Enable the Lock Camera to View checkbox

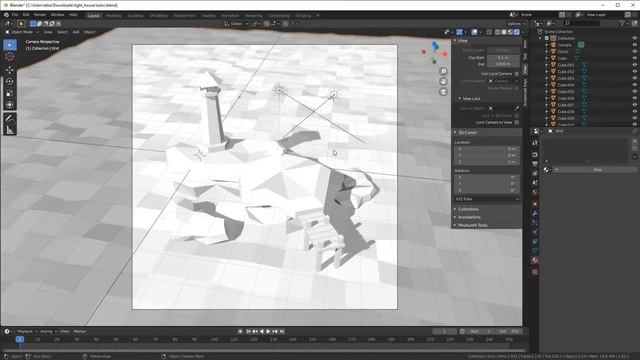[x=517, y=122]
